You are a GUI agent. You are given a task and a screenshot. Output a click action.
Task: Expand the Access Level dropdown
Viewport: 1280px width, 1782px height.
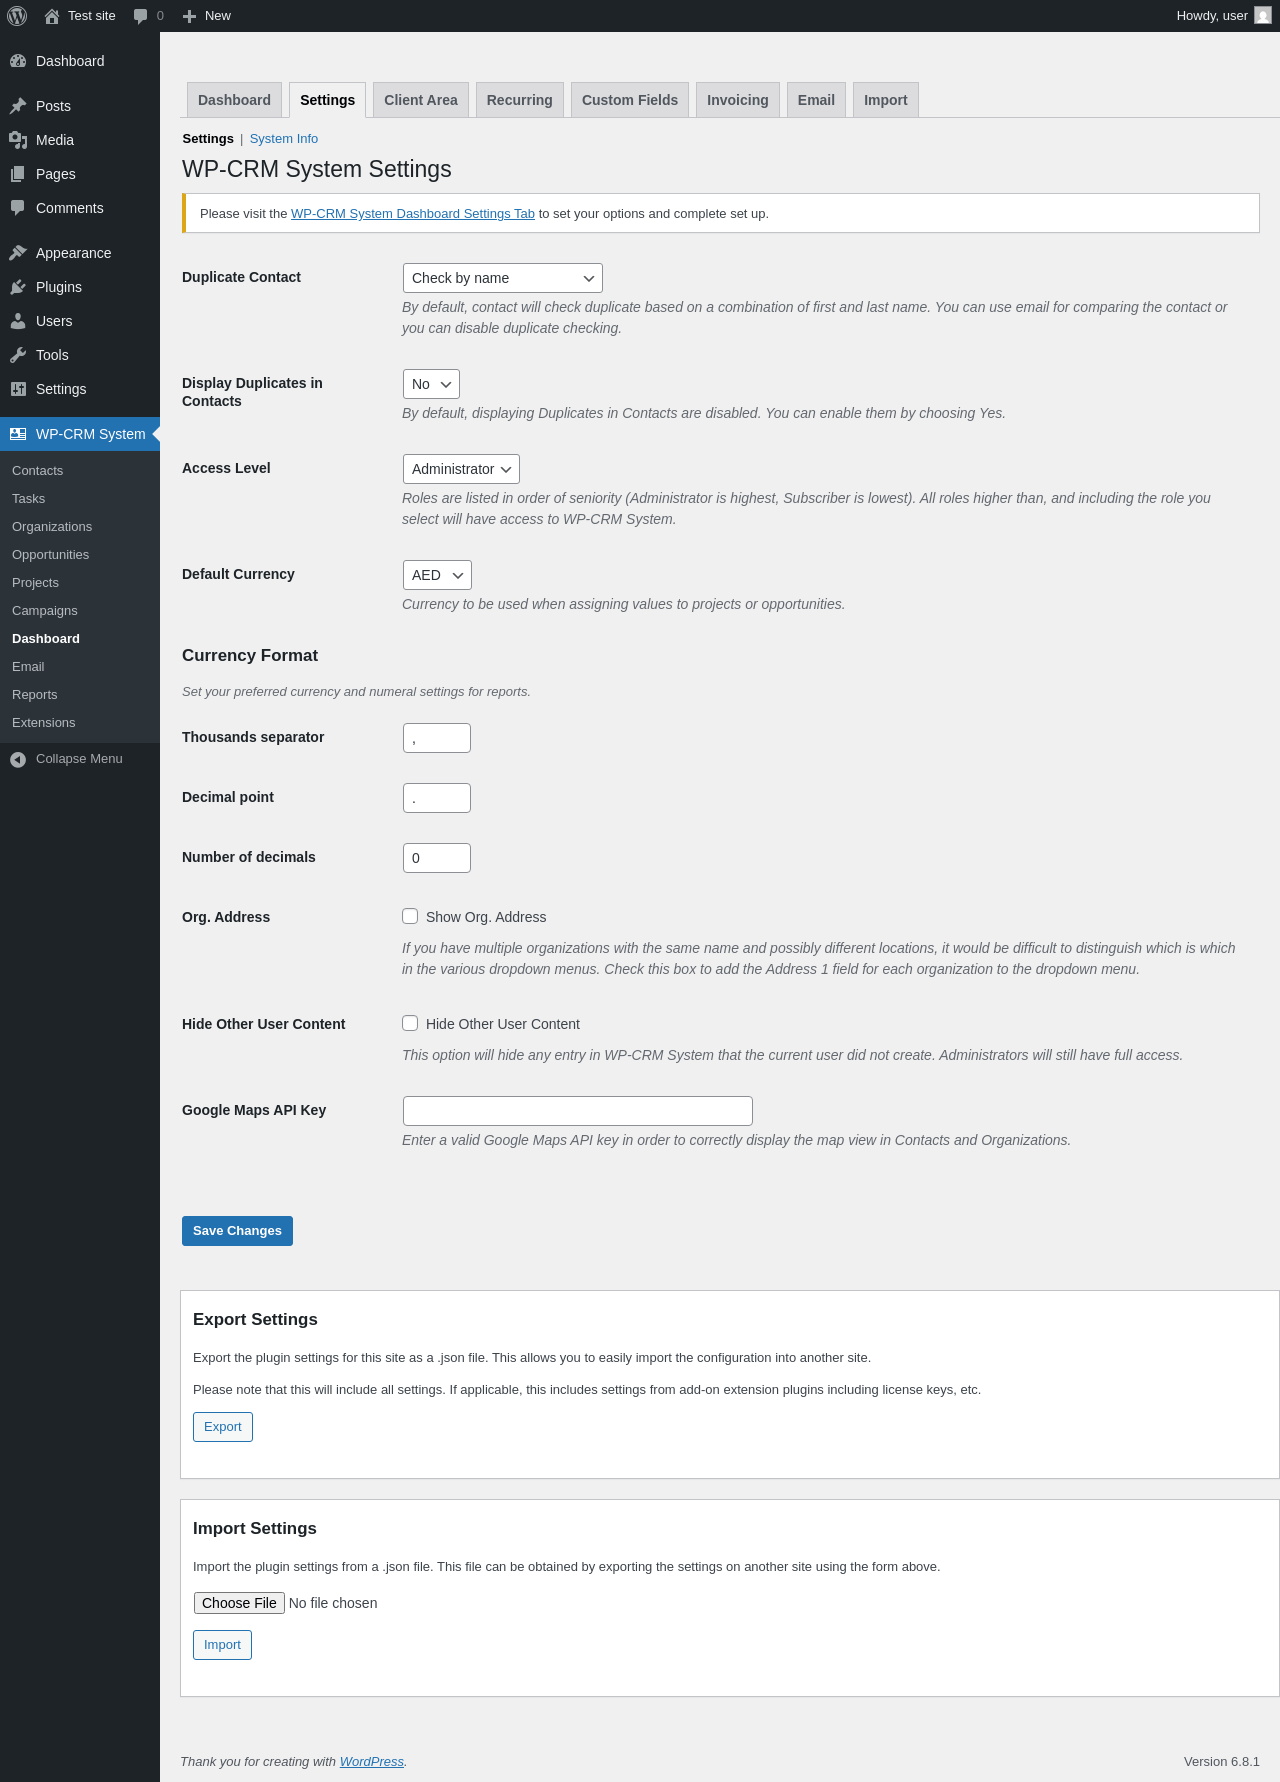tap(461, 469)
